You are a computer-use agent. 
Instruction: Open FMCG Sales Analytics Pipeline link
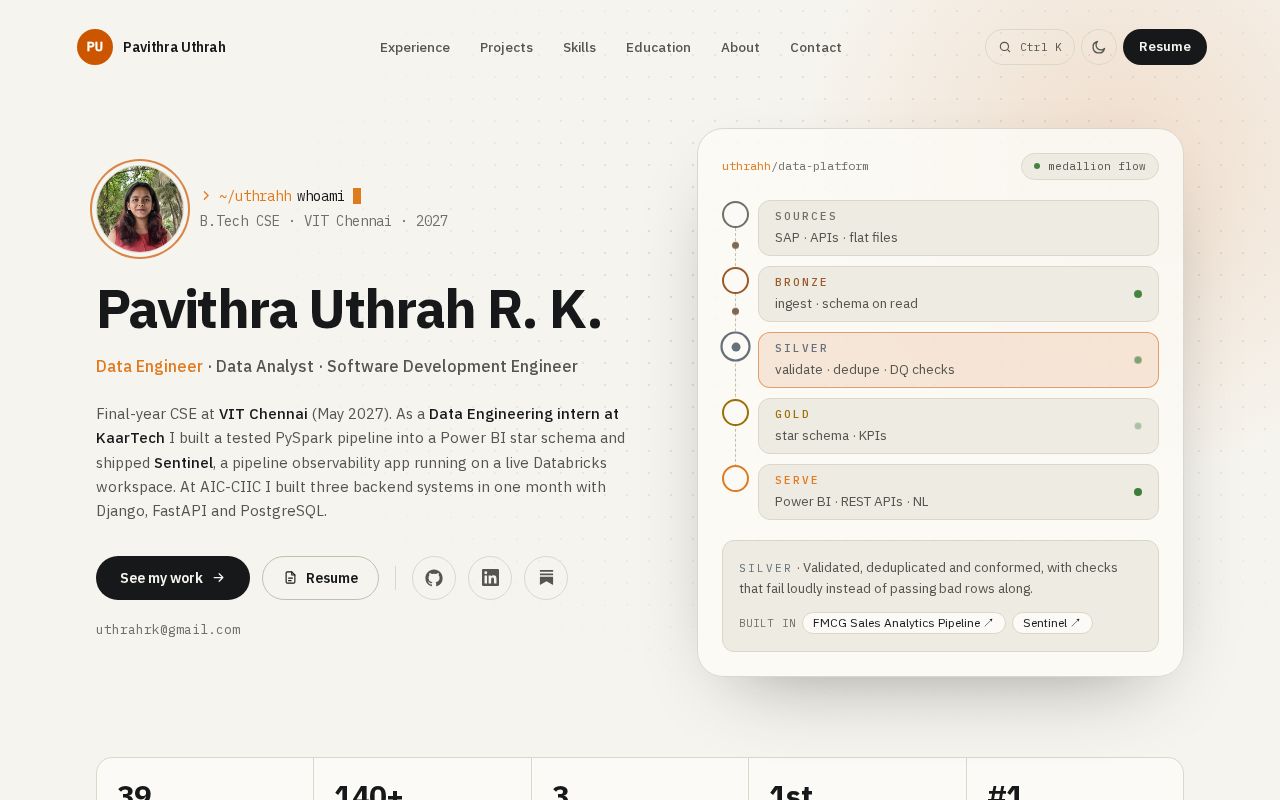904,623
